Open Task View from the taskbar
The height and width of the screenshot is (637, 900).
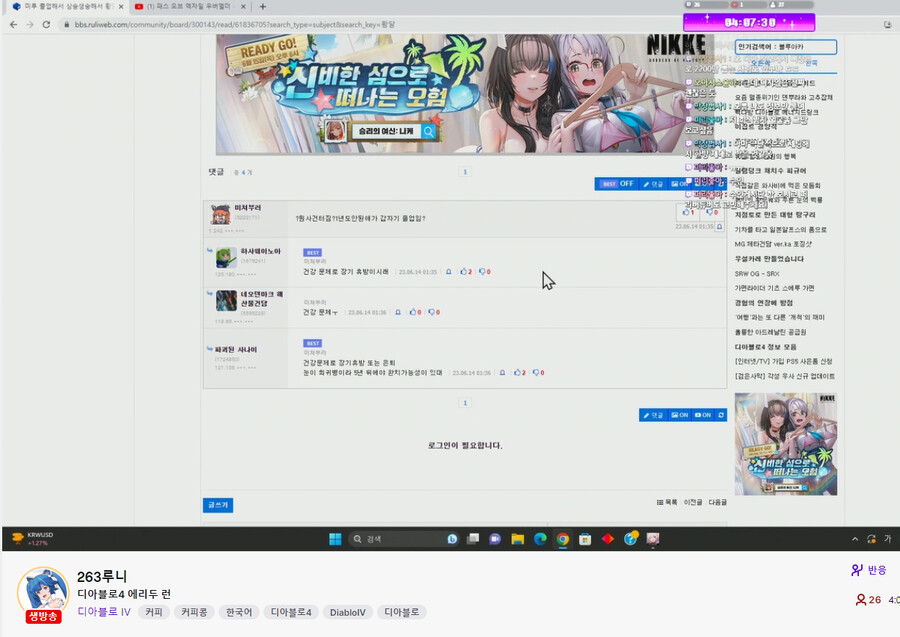tap(473, 539)
